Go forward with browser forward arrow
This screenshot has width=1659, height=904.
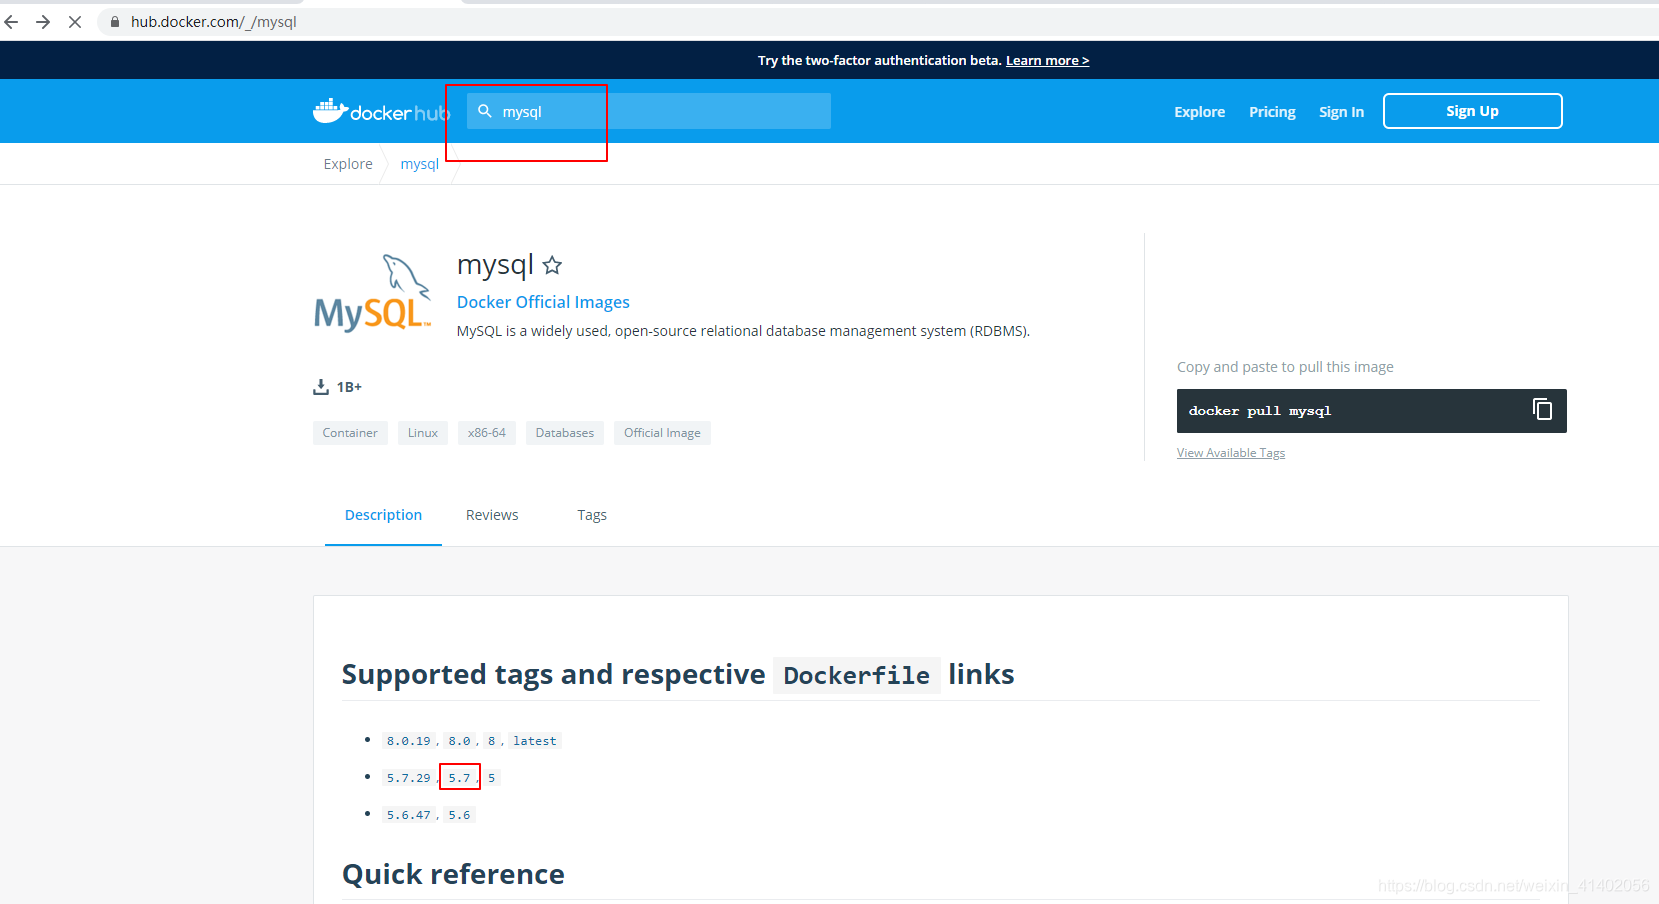pos(43,21)
